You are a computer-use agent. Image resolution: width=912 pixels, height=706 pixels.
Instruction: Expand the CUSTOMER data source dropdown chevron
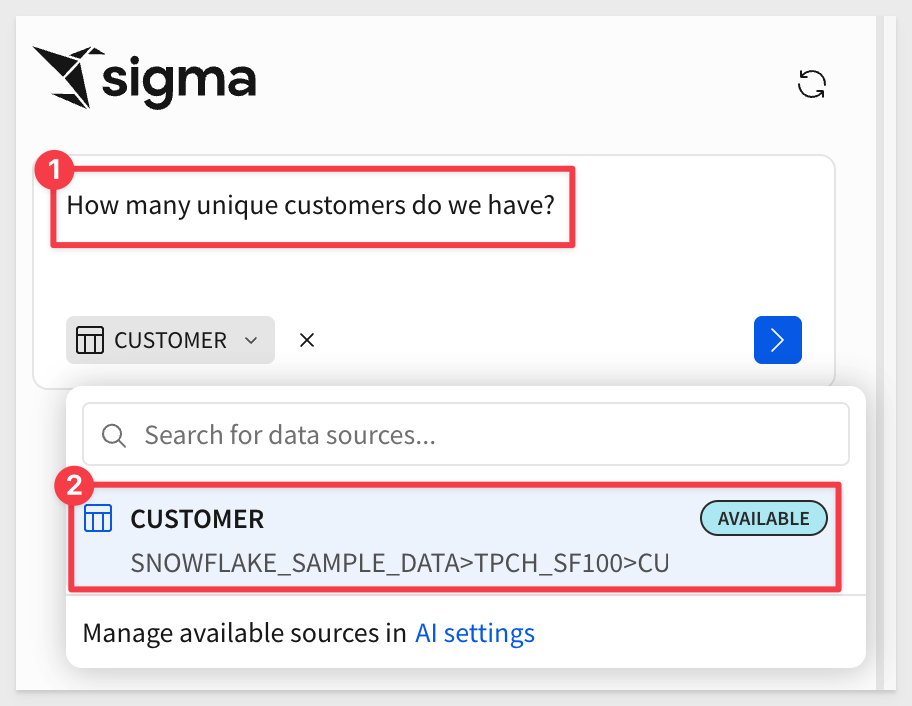click(x=251, y=340)
